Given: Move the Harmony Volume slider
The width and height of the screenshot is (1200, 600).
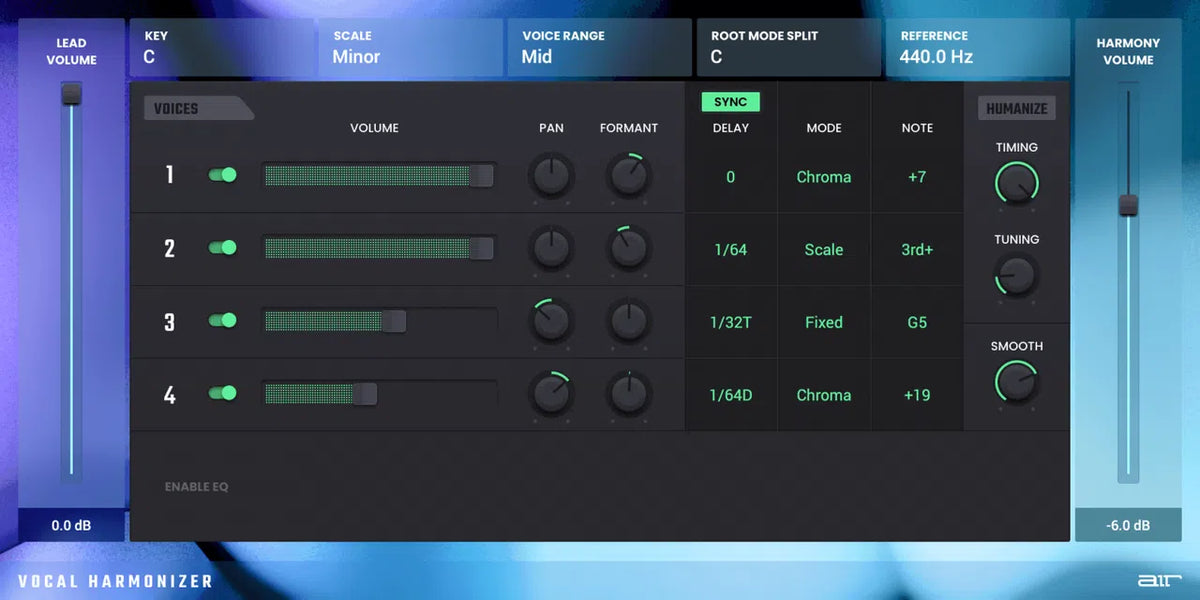Looking at the screenshot, I should click(x=1128, y=206).
